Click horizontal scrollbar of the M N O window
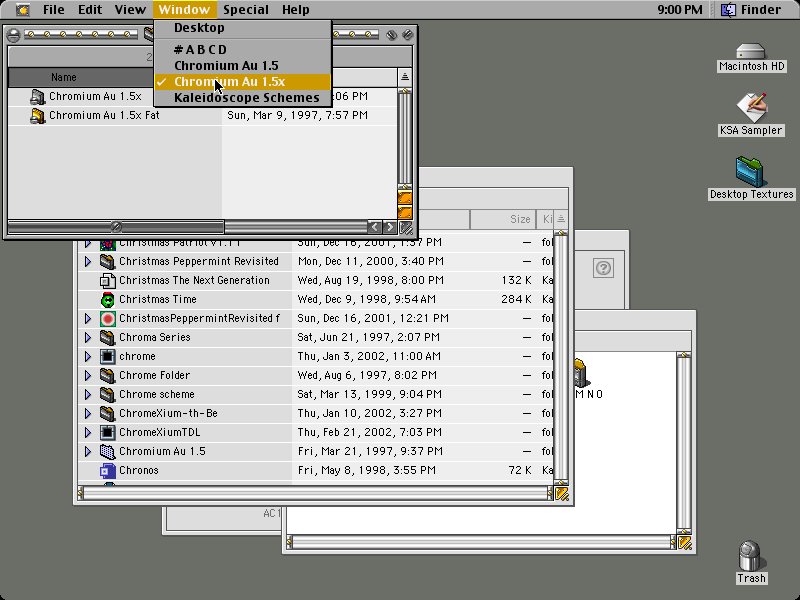 pos(481,543)
